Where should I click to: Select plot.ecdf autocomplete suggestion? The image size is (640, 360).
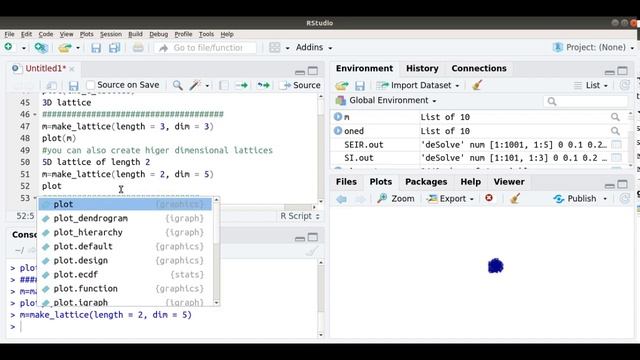point(125,275)
